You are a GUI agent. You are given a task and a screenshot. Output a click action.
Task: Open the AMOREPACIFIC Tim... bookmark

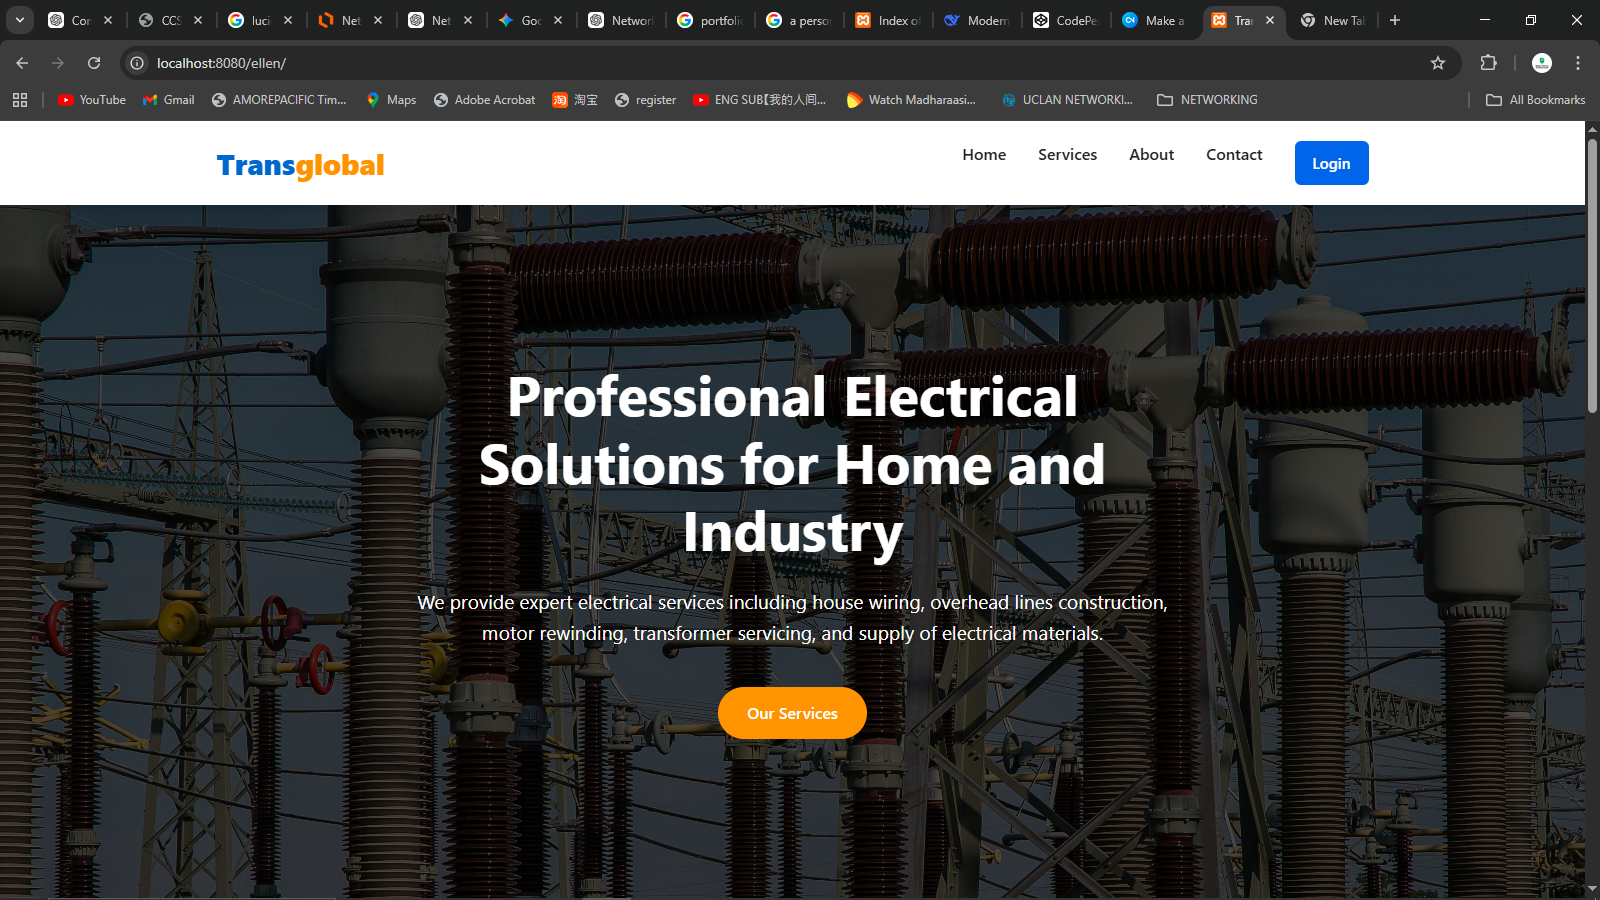point(279,100)
